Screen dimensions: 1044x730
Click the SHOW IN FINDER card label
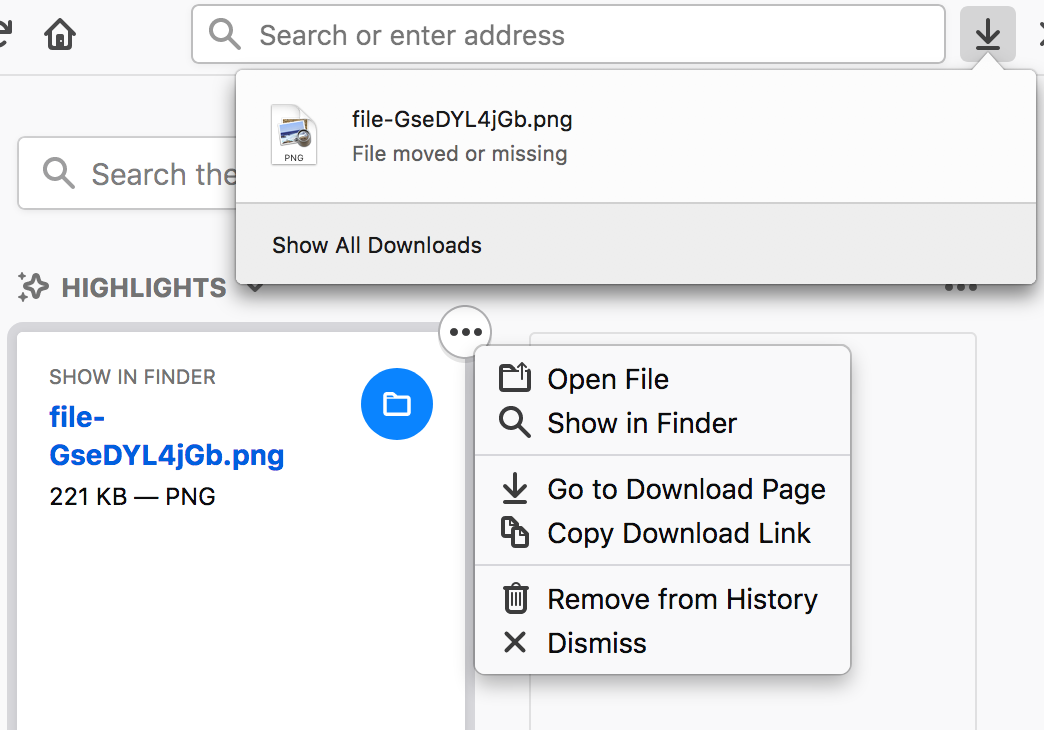pos(132,377)
